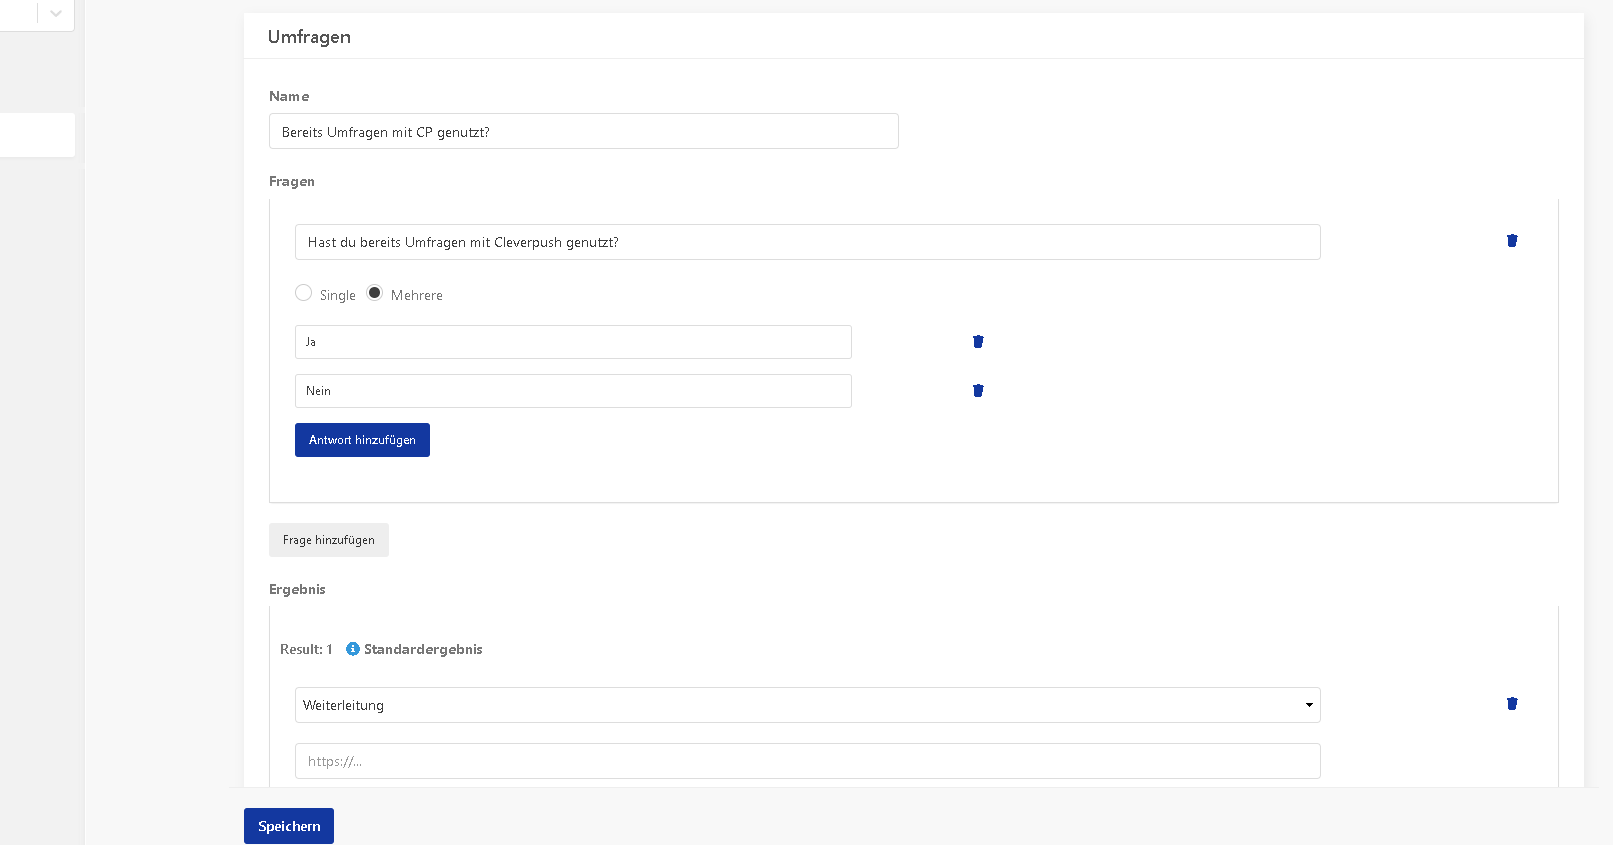Focus the https:// redirect URL field
The height and width of the screenshot is (845, 1613).
pyautogui.click(x=807, y=761)
